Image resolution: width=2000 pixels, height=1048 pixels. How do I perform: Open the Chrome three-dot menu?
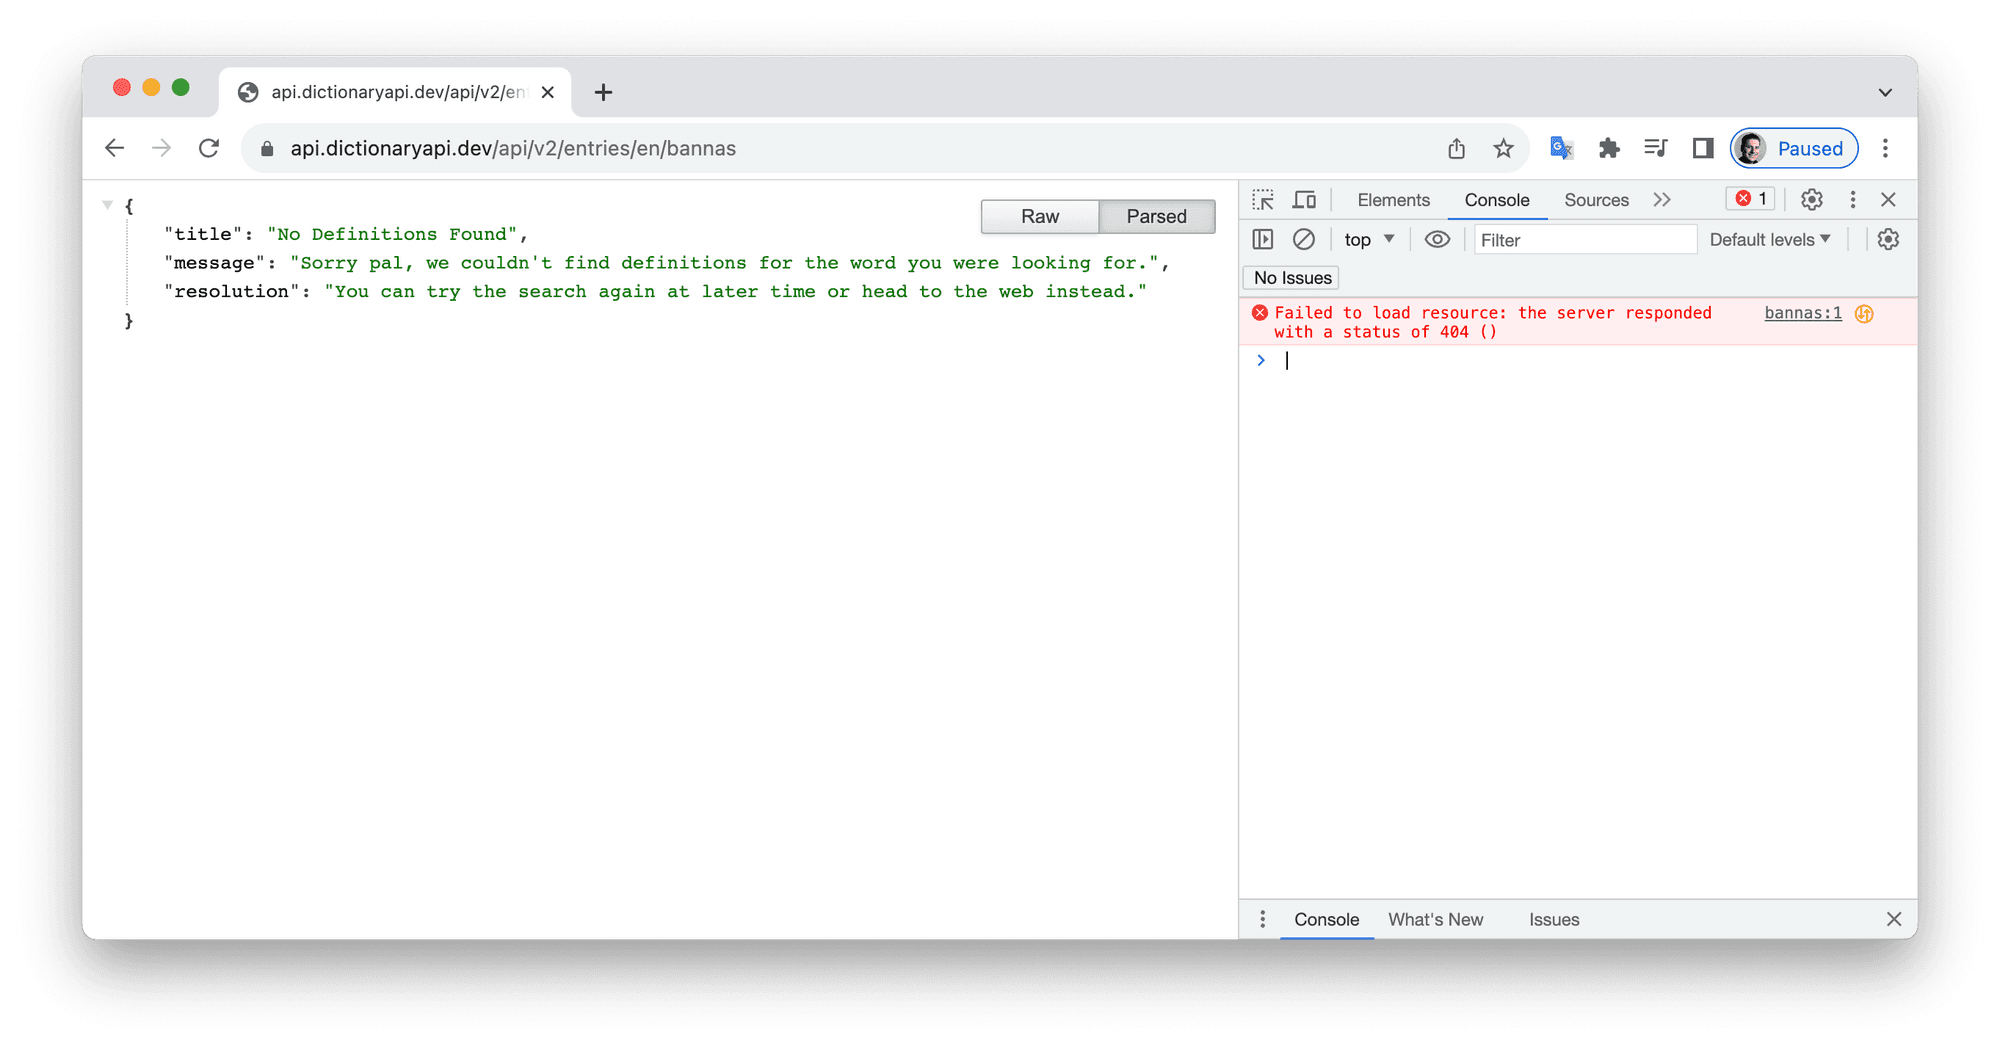pos(1886,148)
